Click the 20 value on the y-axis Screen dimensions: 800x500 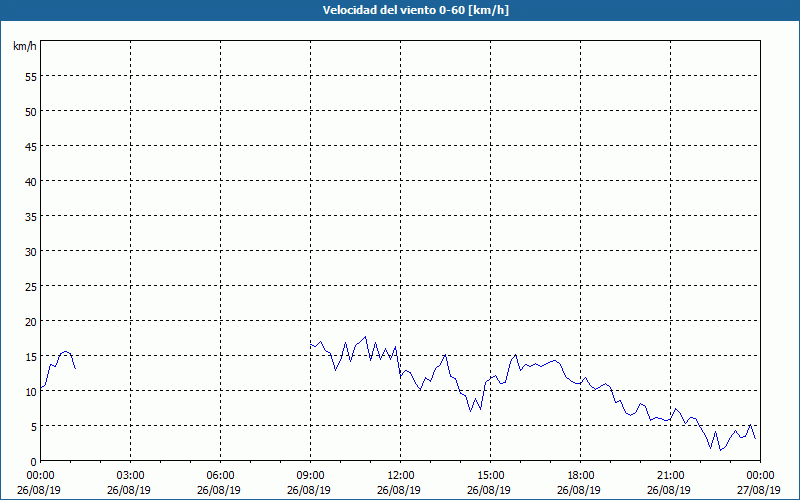point(31,321)
